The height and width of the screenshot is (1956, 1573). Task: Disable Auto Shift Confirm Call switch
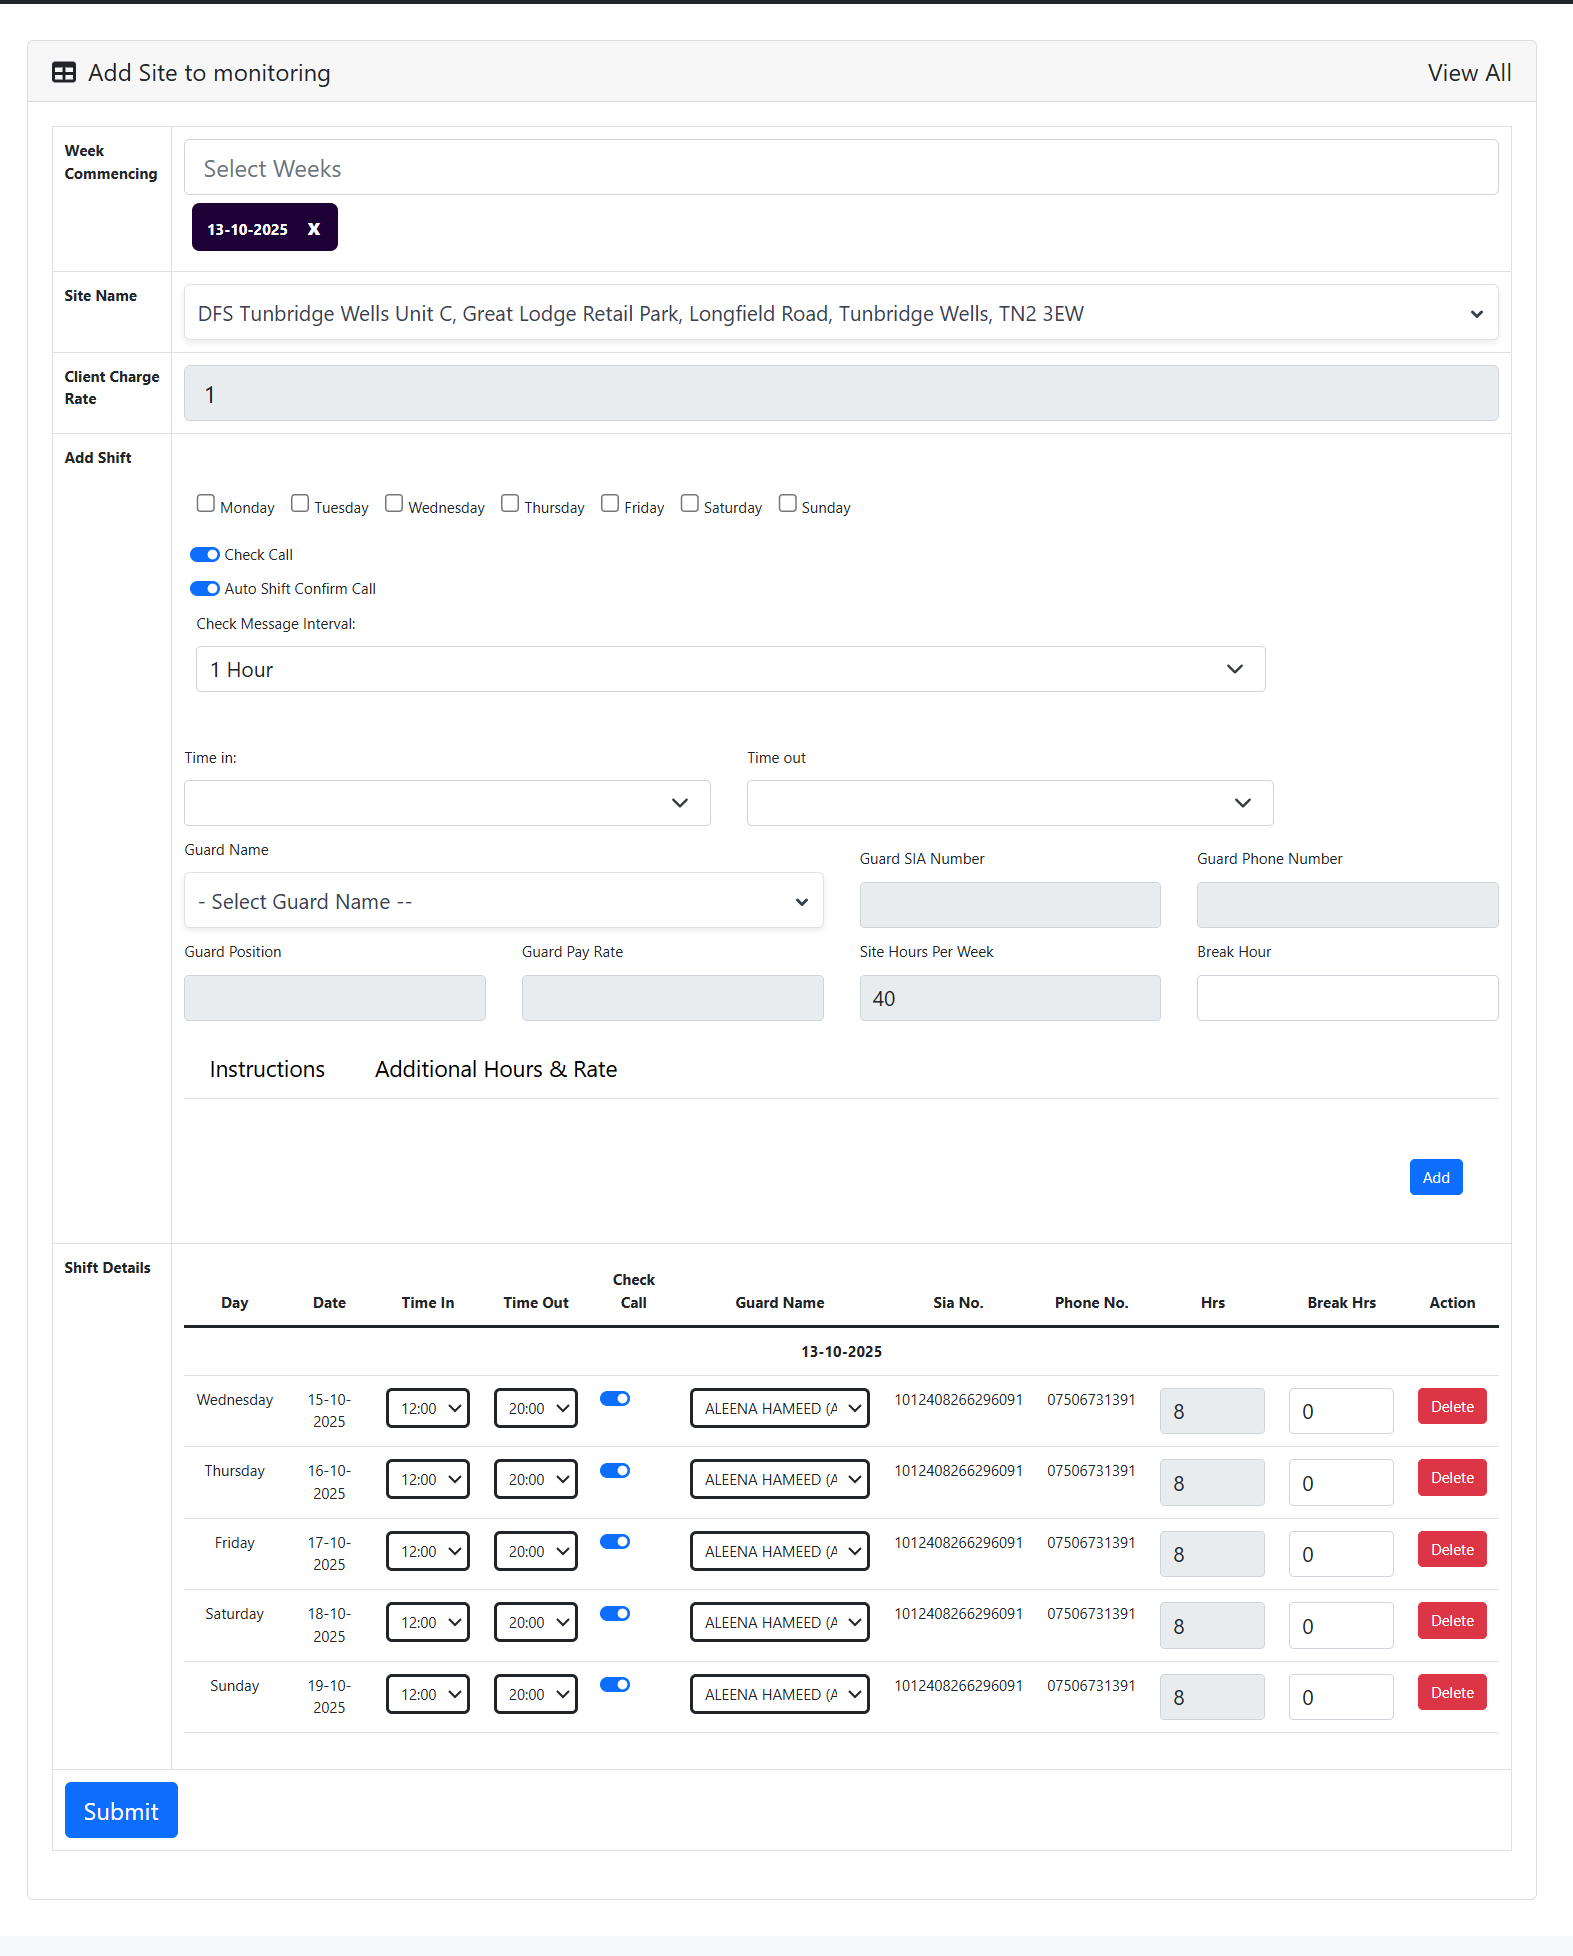205,589
